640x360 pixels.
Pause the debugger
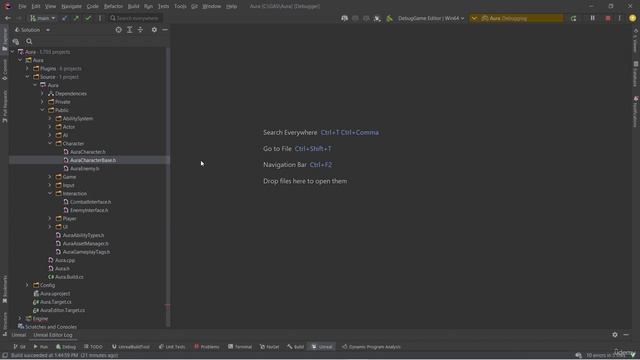[x=593, y=18]
